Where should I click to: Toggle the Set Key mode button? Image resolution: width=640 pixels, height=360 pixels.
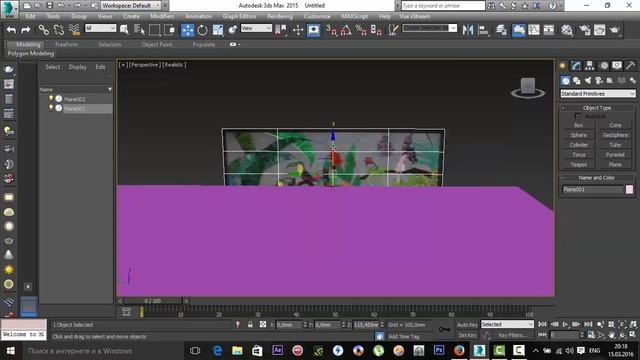pos(467,335)
